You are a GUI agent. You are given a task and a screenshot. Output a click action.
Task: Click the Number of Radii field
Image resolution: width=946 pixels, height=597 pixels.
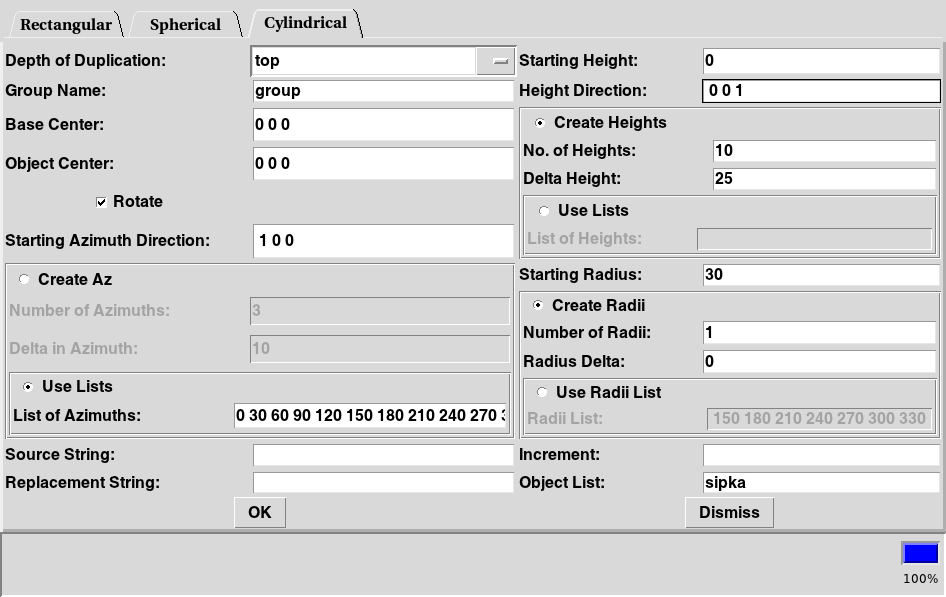(819, 333)
